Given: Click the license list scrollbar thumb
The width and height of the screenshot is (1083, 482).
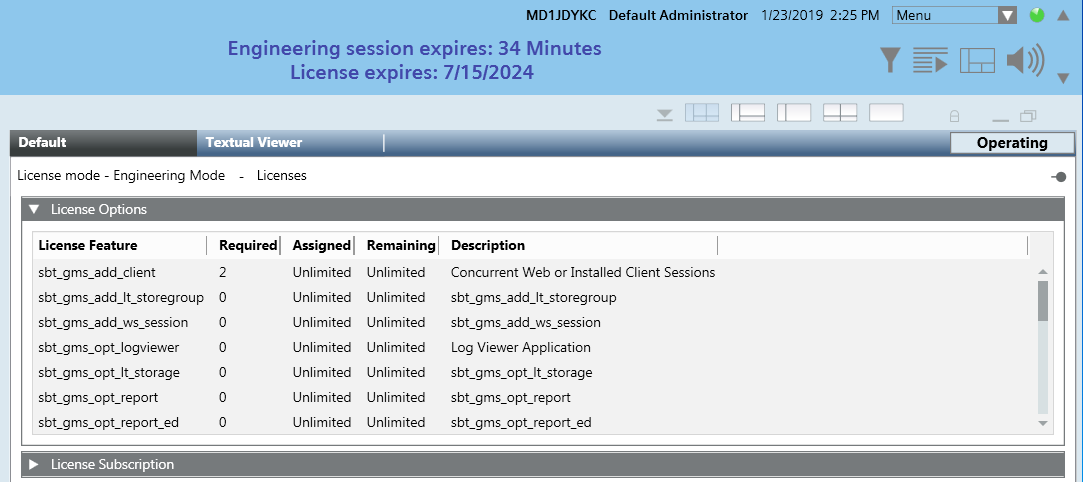Looking at the screenshot, I should (x=1043, y=300).
